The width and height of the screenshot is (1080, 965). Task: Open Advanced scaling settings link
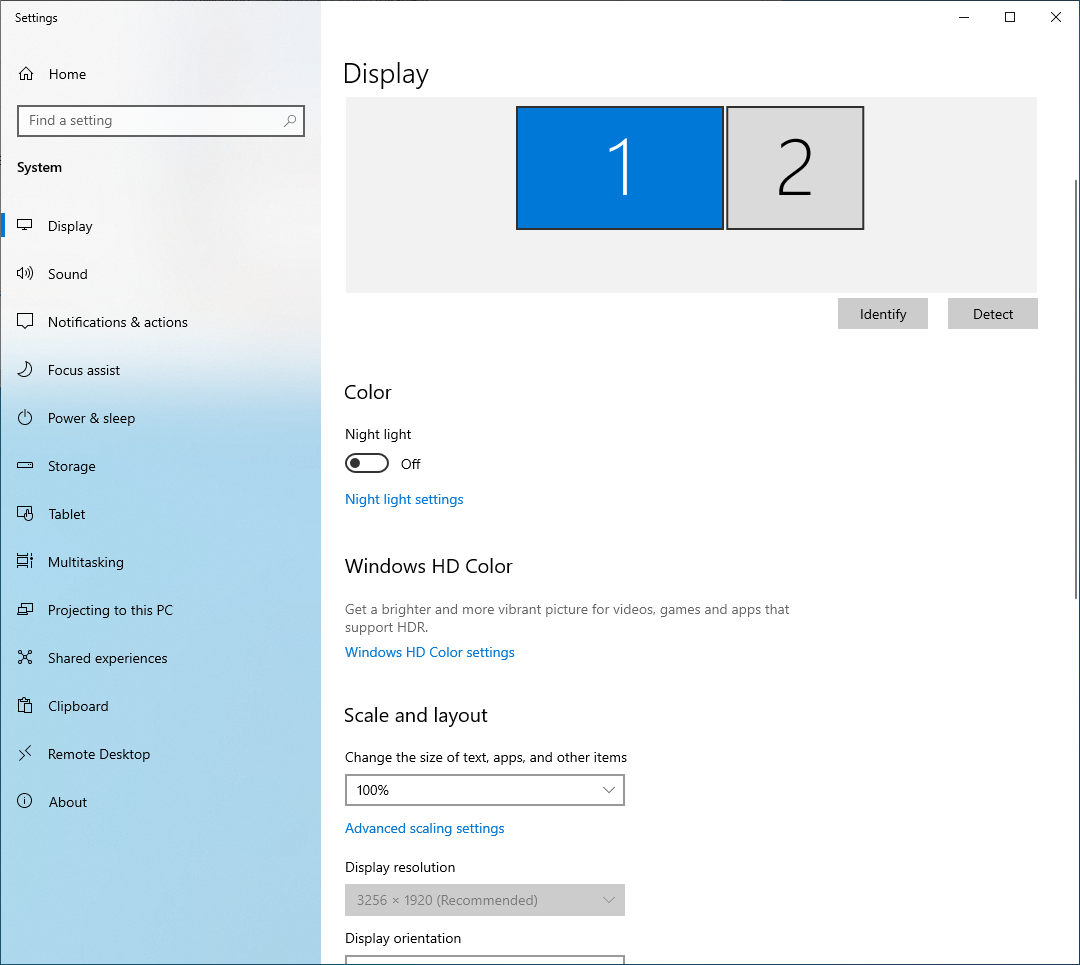tap(424, 828)
